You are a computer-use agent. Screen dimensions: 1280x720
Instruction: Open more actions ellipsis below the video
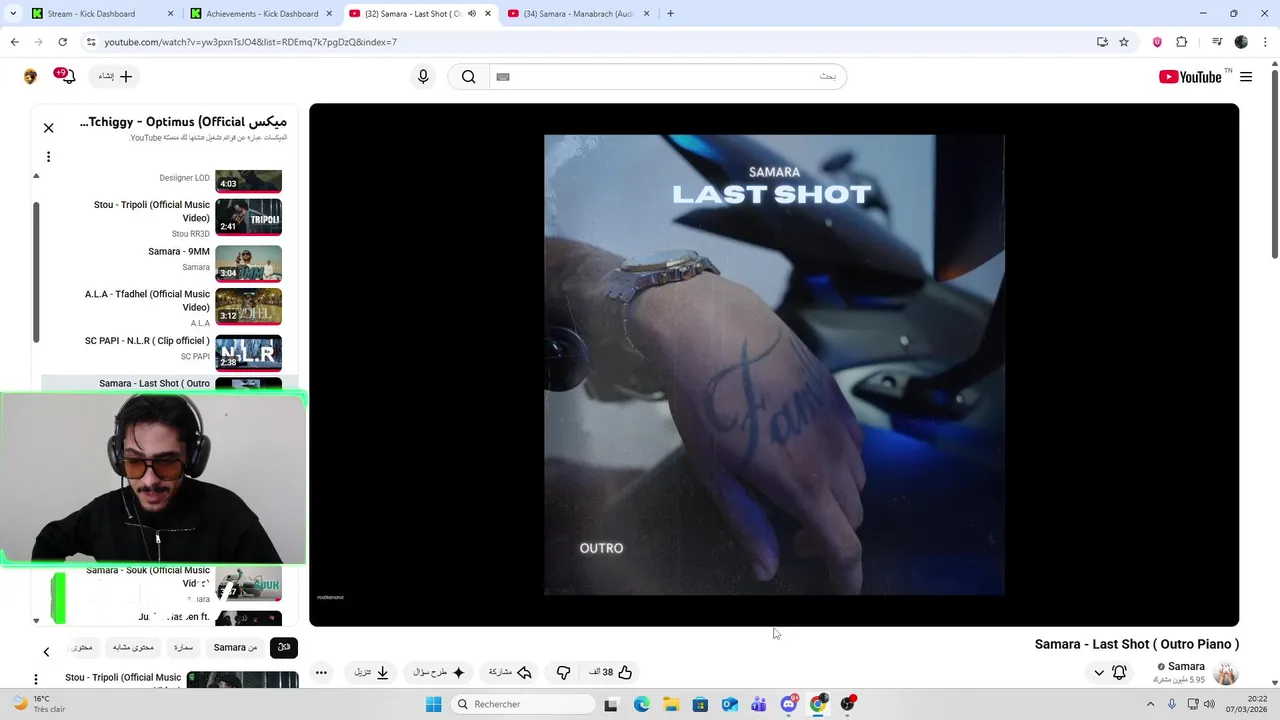pyautogui.click(x=321, y=672)
